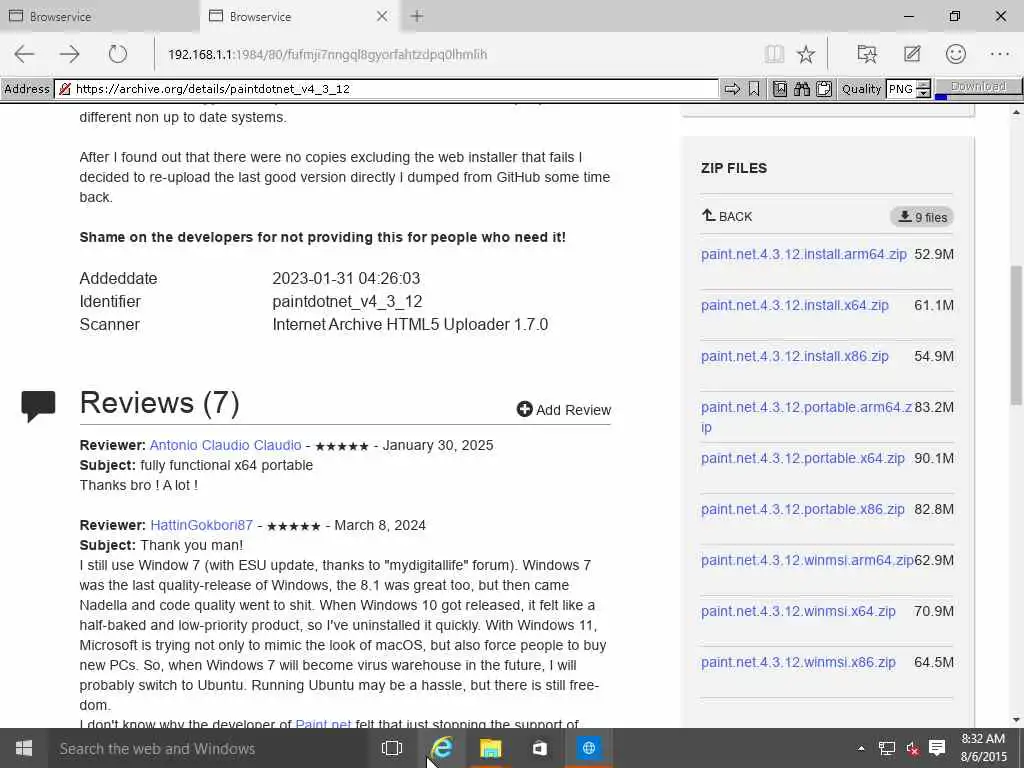Click identifier value paintdotnet_v4_3_12
The width and height of the screenshot is (1024, 768).
(347, 301)
